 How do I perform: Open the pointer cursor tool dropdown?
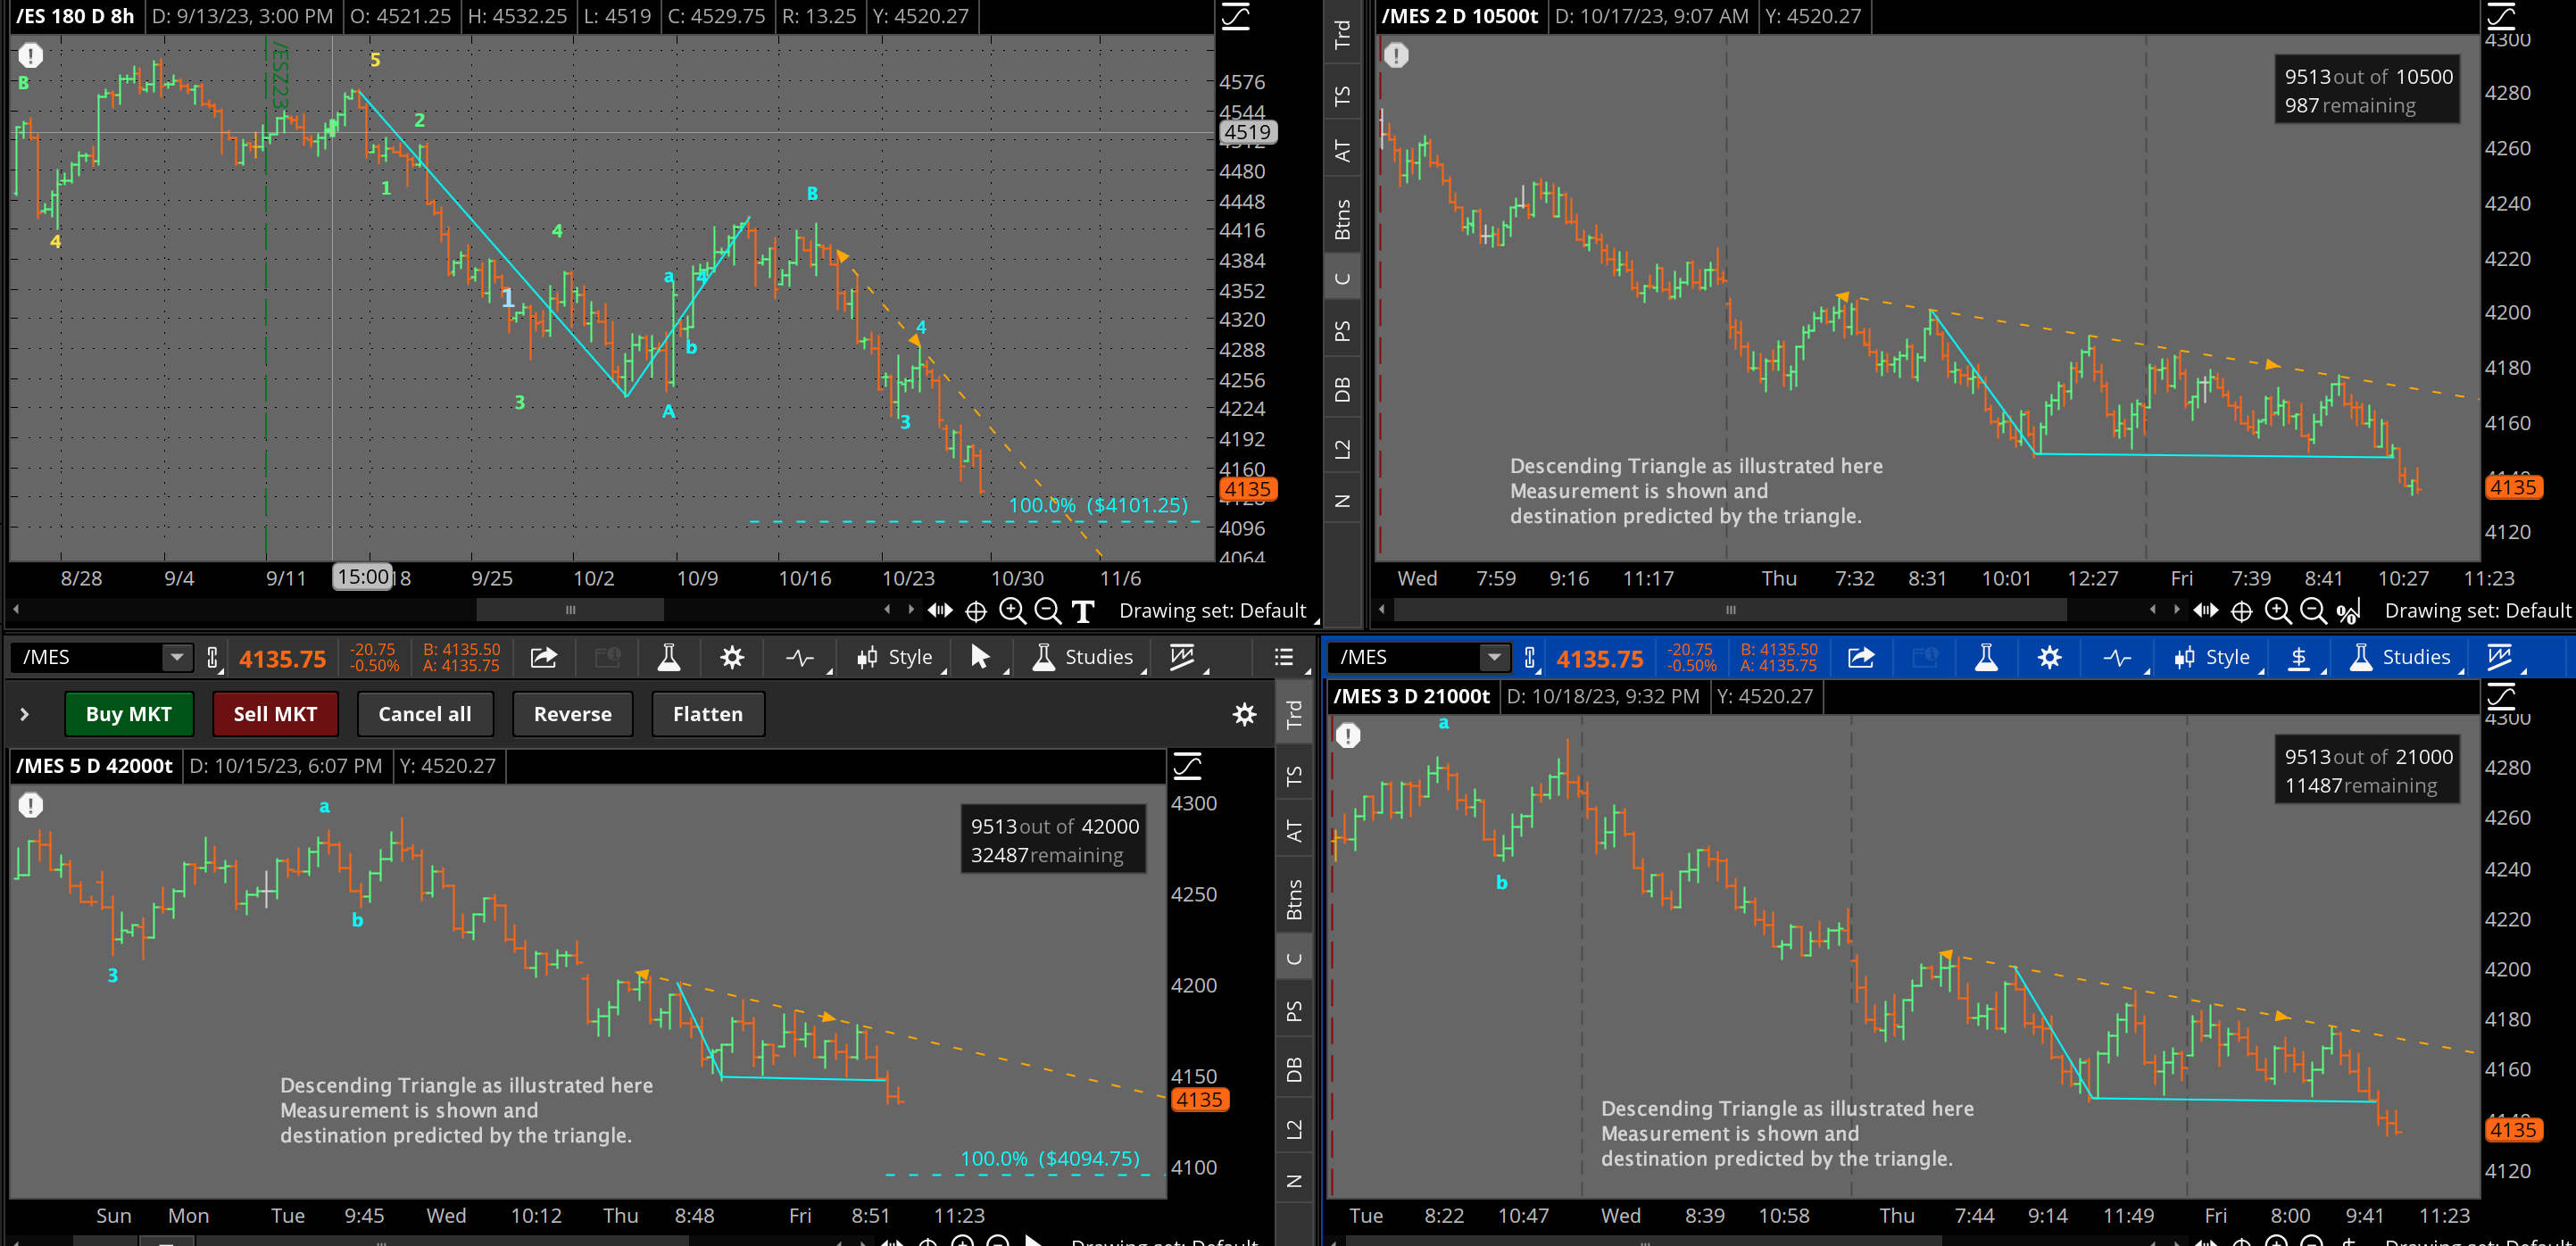point(984,657)
